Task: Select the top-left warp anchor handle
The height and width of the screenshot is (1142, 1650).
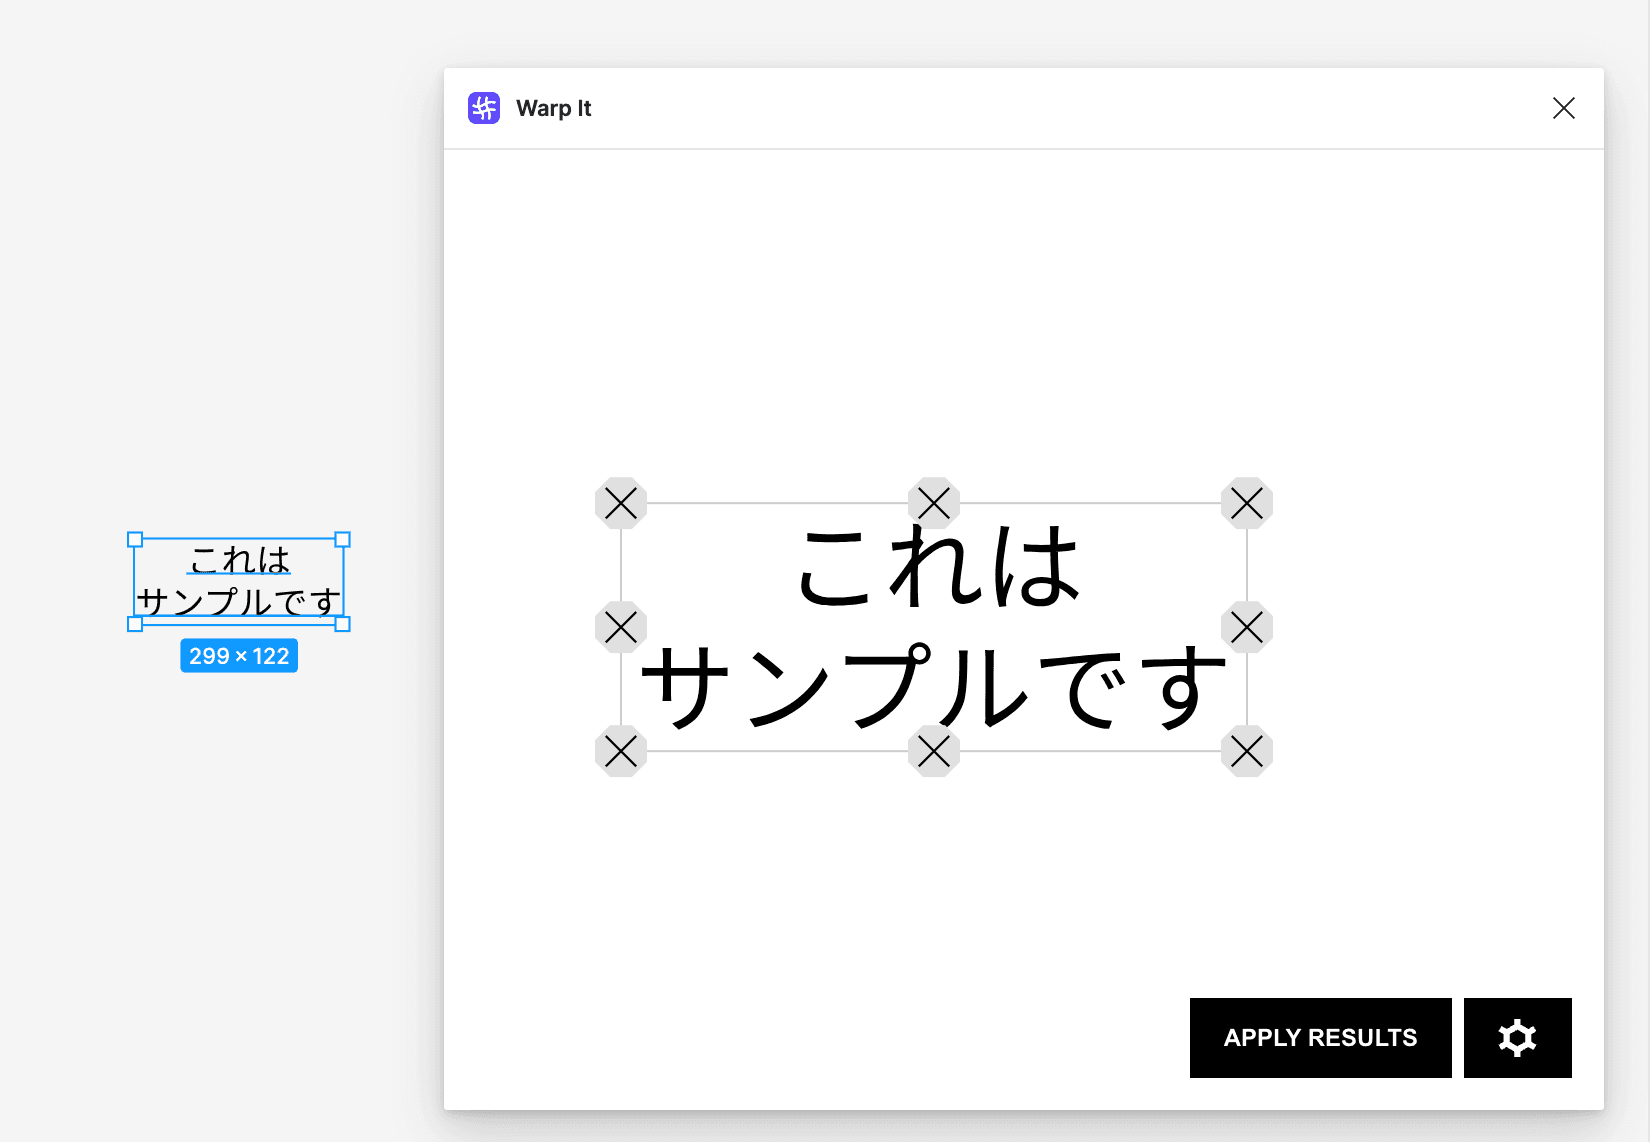Action: pyautogui.click(x=620, y=503)
